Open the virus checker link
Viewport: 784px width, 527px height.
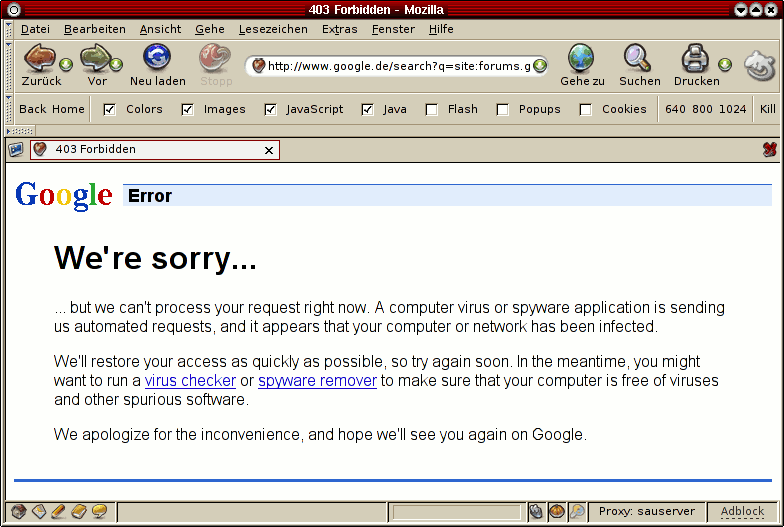click(190, 380)
